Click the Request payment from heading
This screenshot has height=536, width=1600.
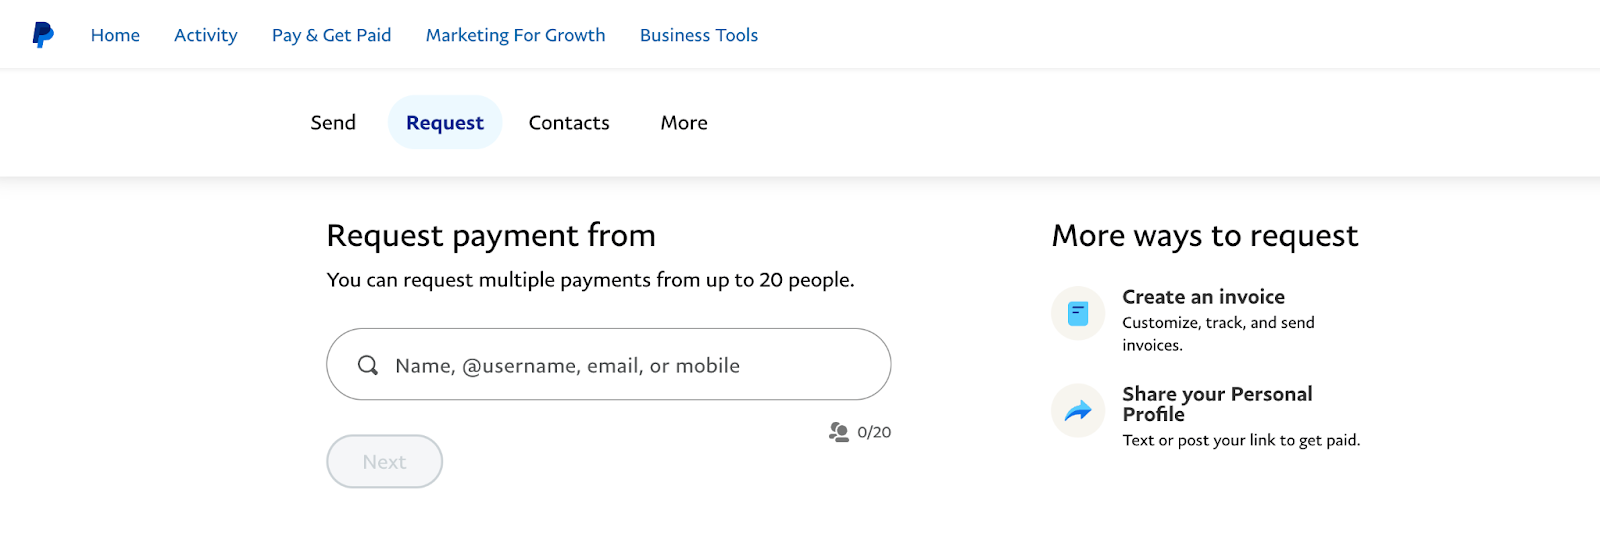[491, 236]
